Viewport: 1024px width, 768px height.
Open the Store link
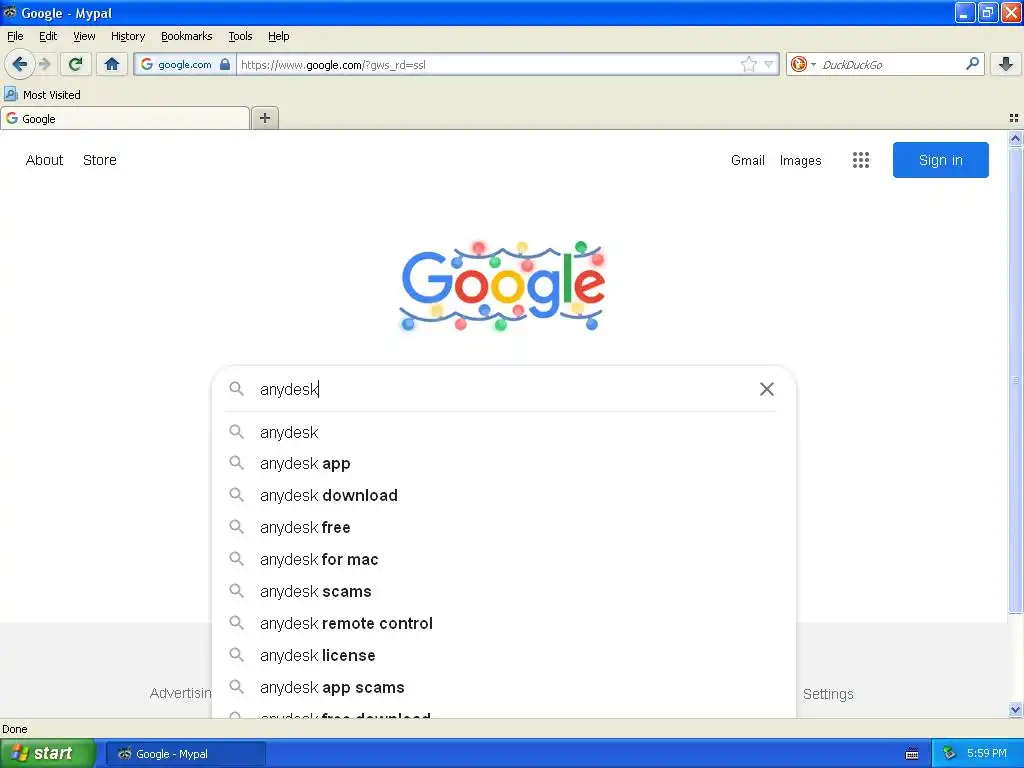[100, 160]
